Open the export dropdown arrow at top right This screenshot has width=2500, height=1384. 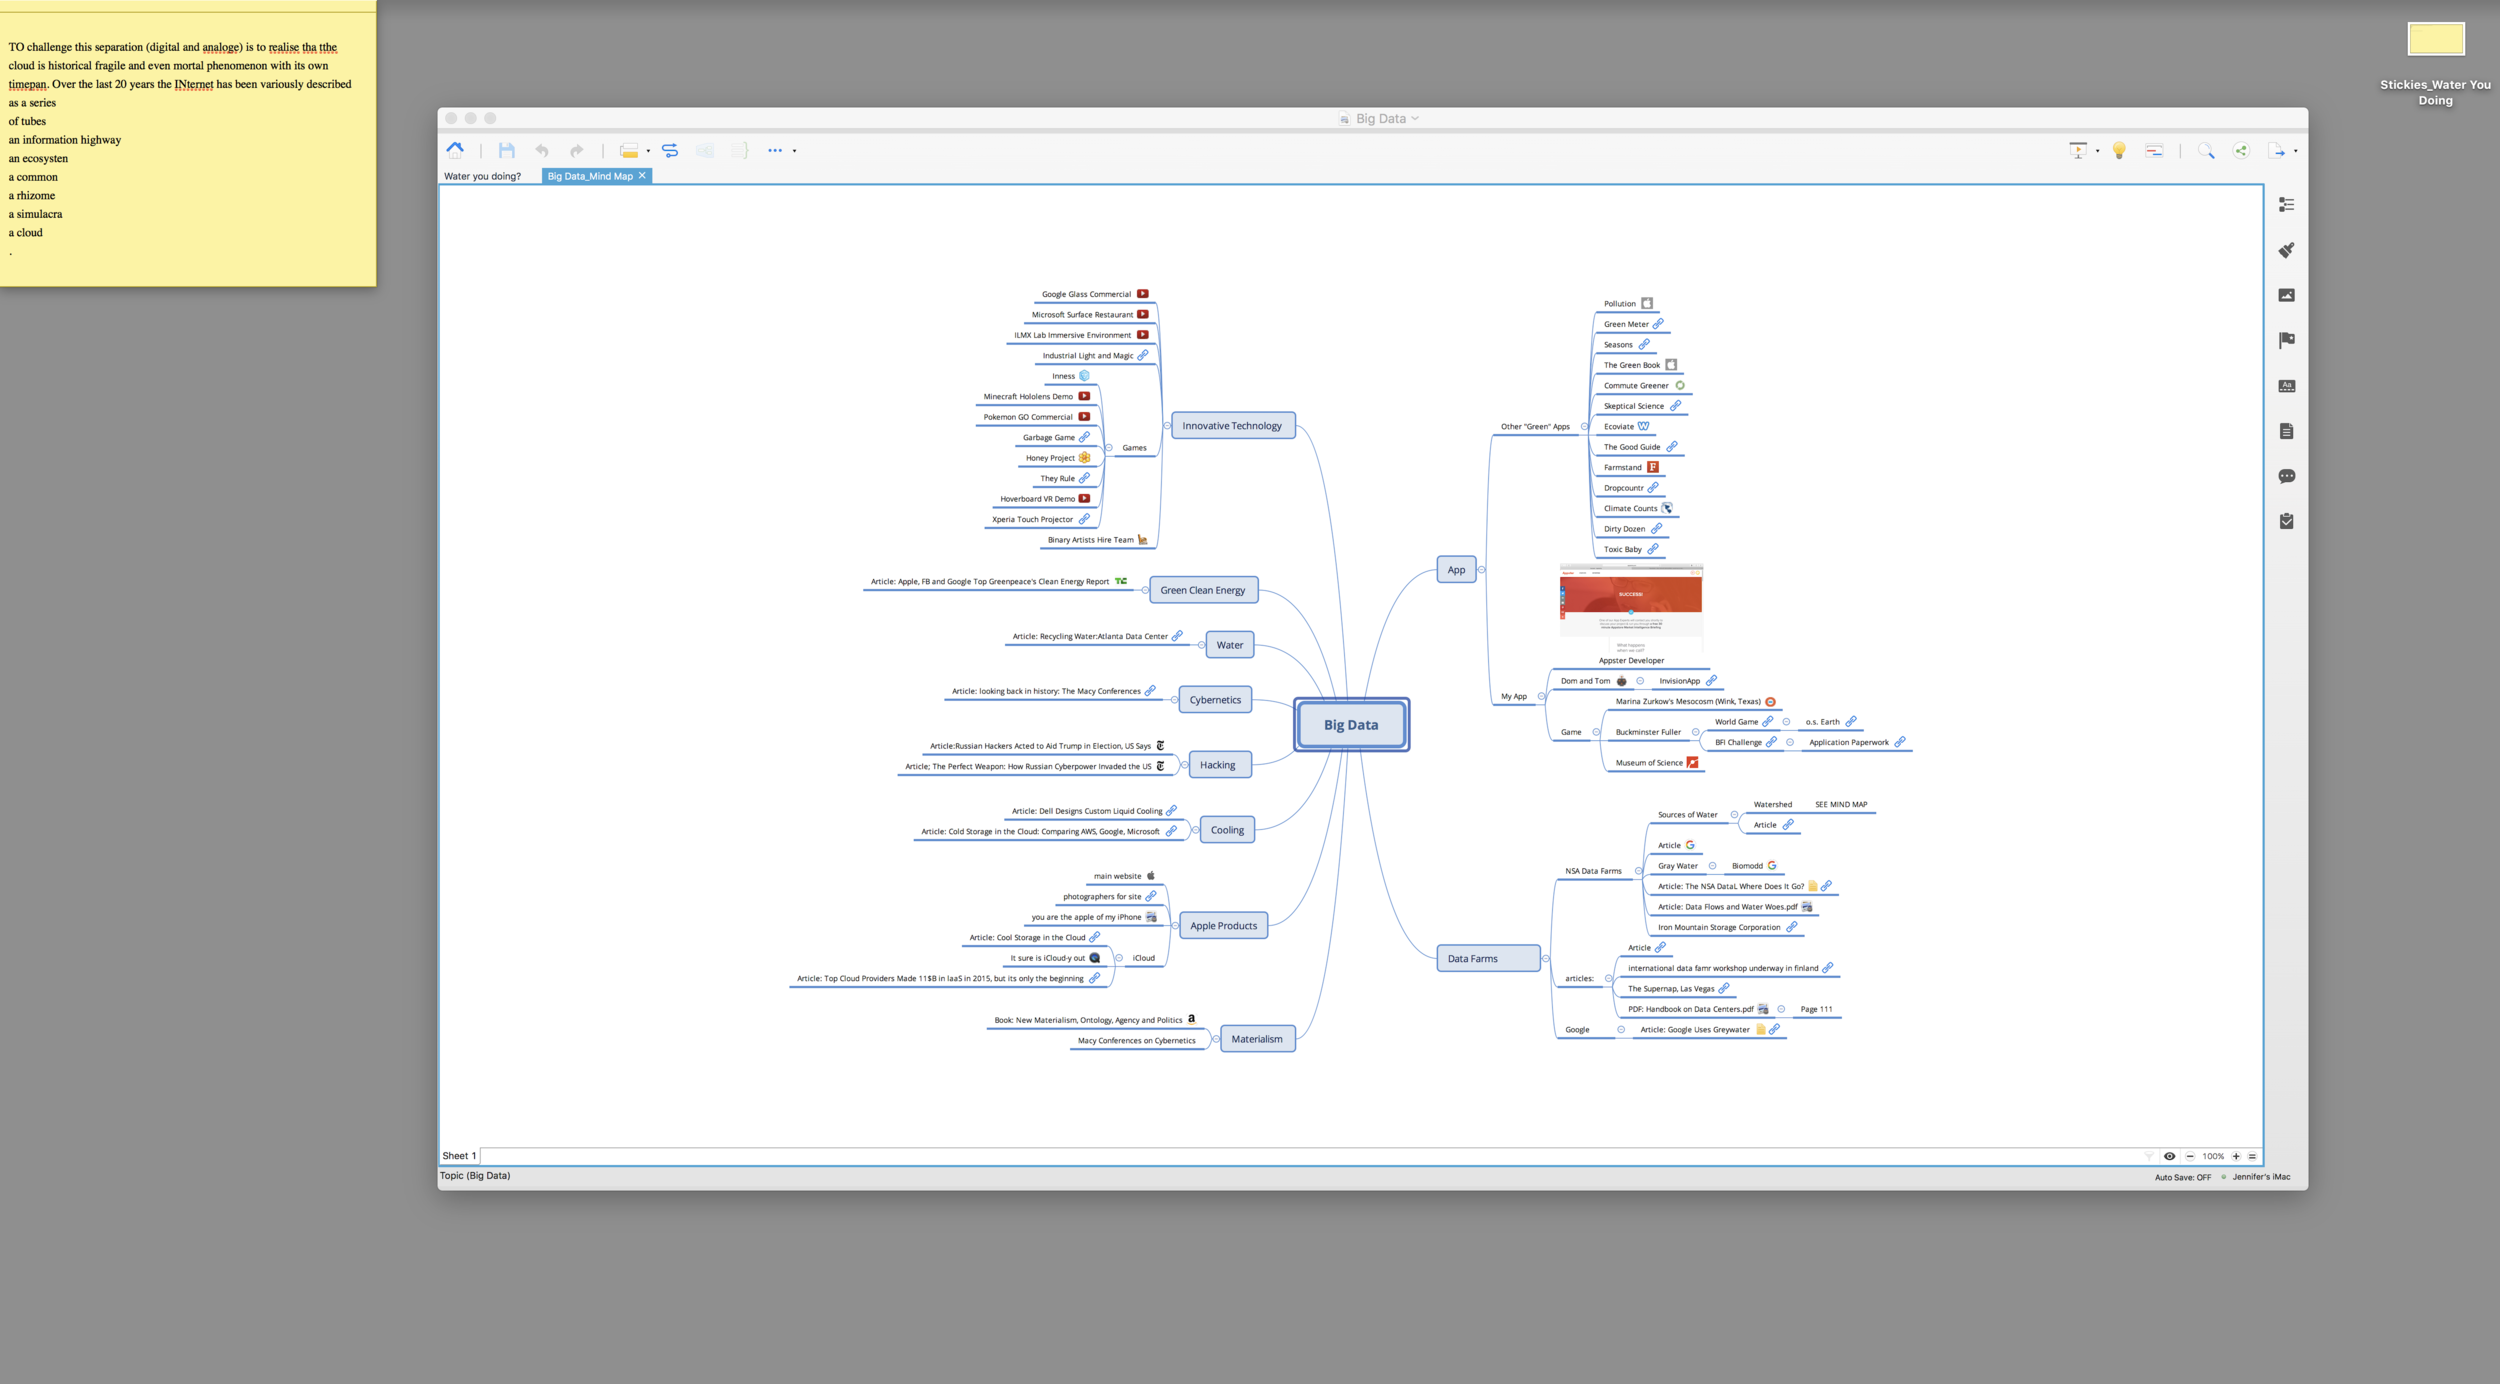click(x=2296, y=150)
